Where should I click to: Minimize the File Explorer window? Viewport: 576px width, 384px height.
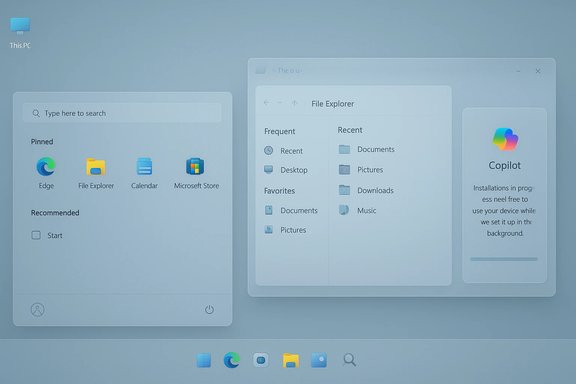[x=518, y=71]
